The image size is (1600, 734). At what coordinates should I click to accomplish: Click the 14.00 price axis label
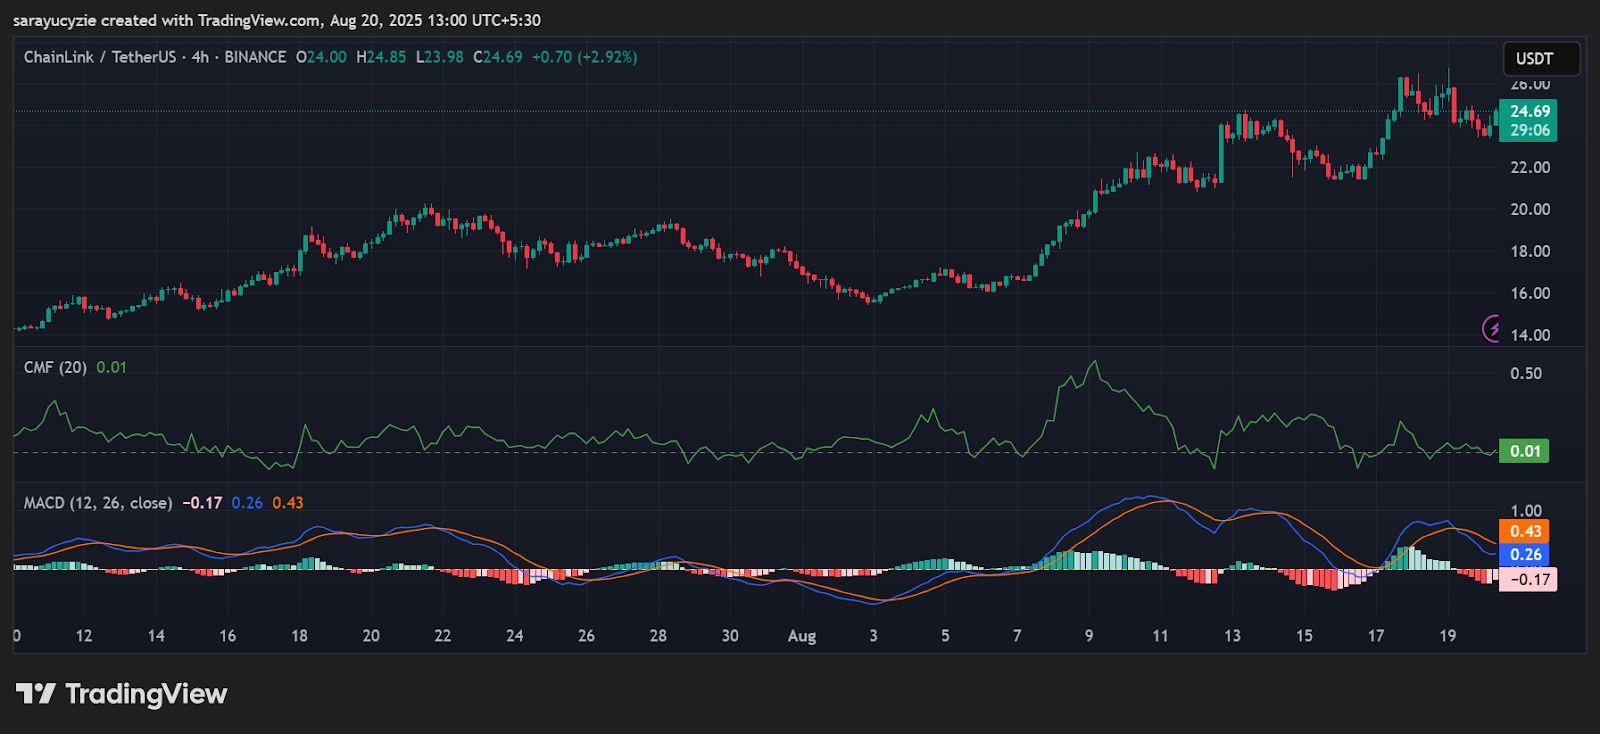pyautogui.click(x=1530, y=335)
